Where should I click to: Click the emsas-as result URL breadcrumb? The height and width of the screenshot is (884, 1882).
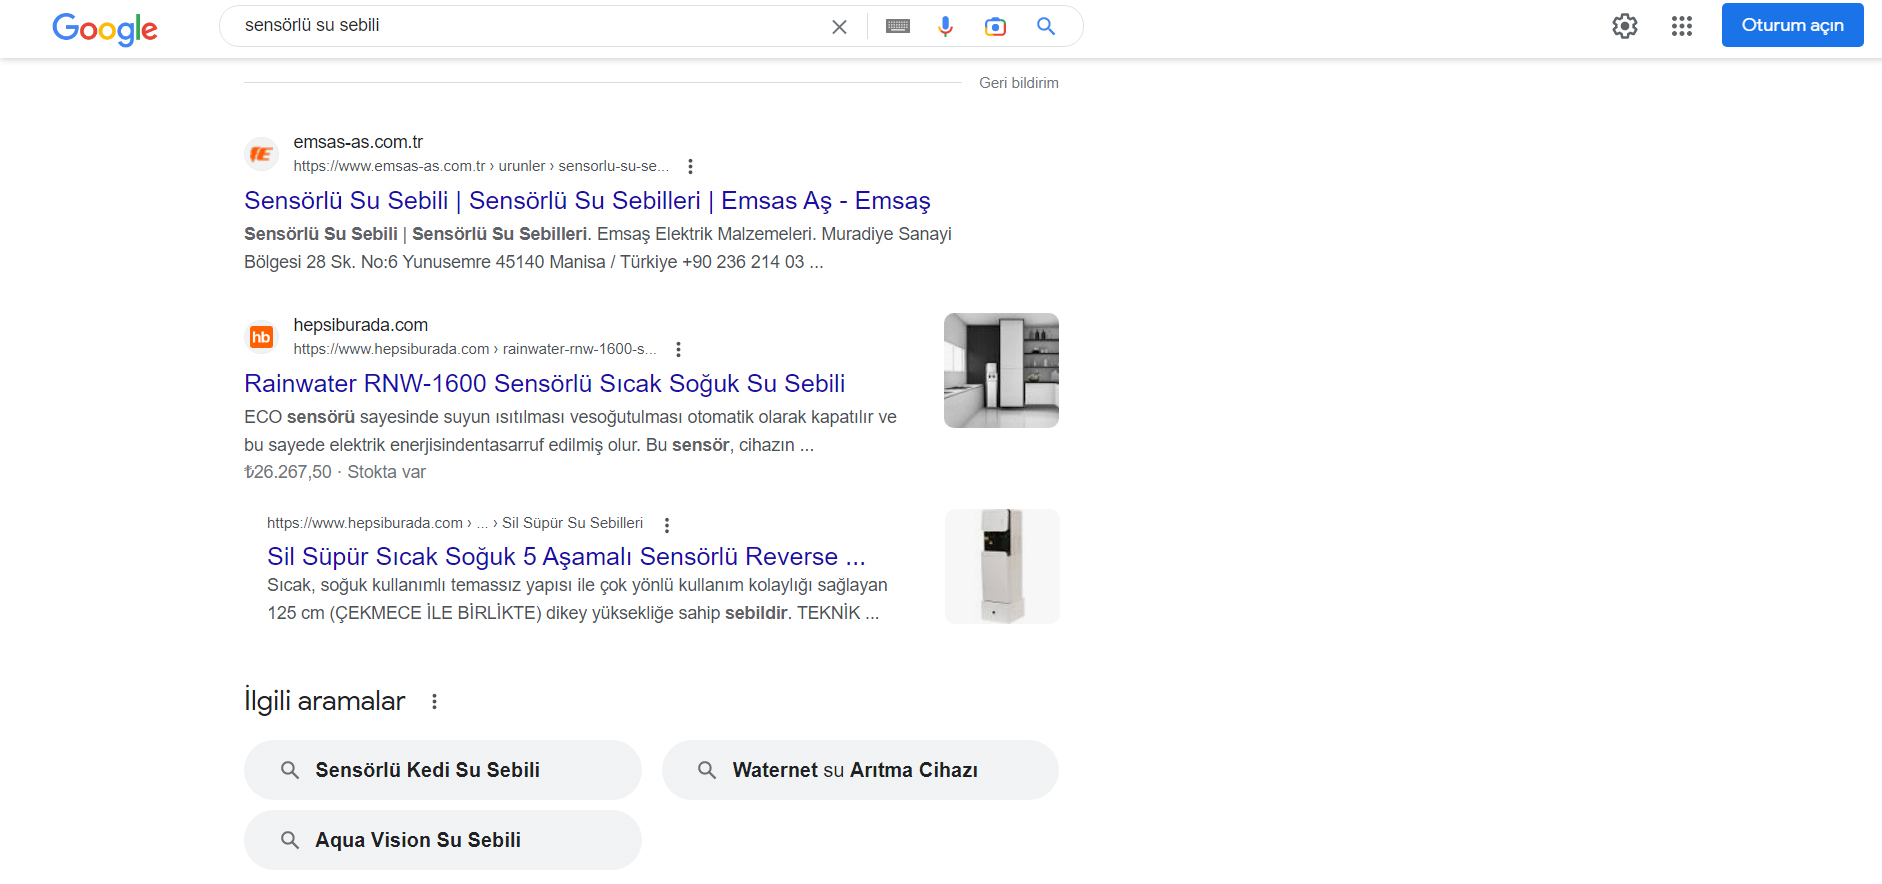481,166
